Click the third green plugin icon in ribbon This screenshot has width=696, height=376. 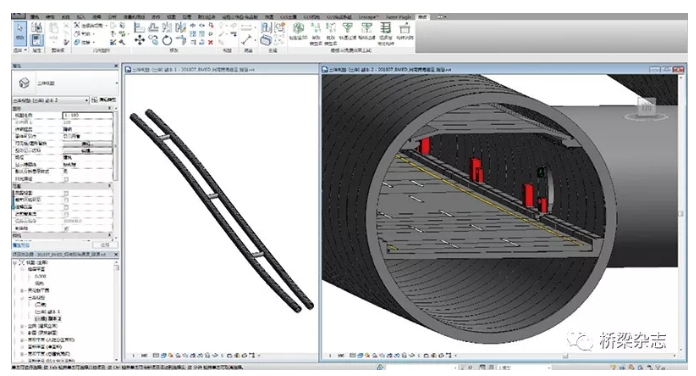click(x=331, y=29)
